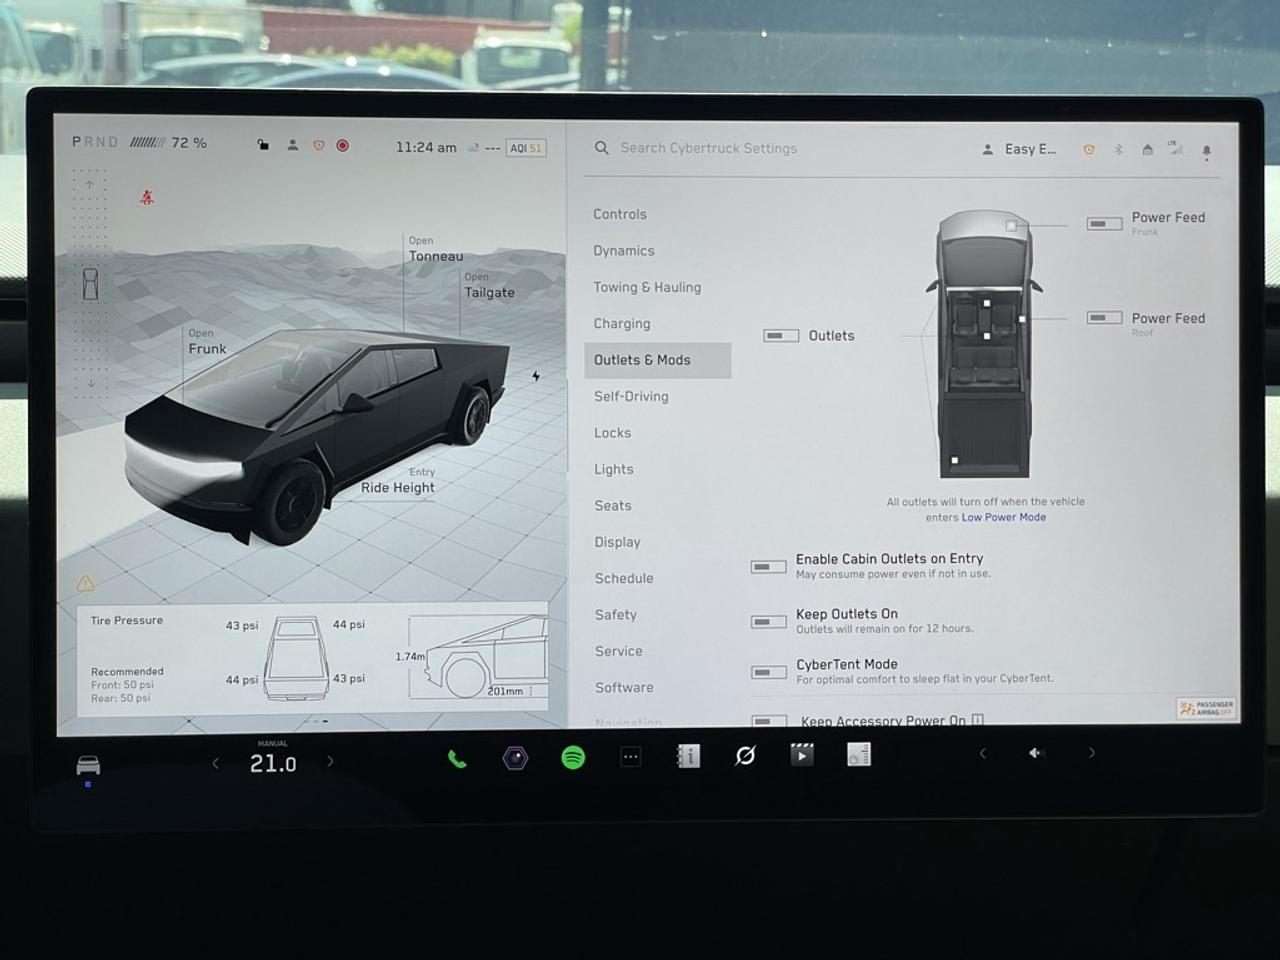Tap the Sentry Mode red record icon
Image resolution: width=1280 pixels, height=960 pixels.
click(342, 146)
